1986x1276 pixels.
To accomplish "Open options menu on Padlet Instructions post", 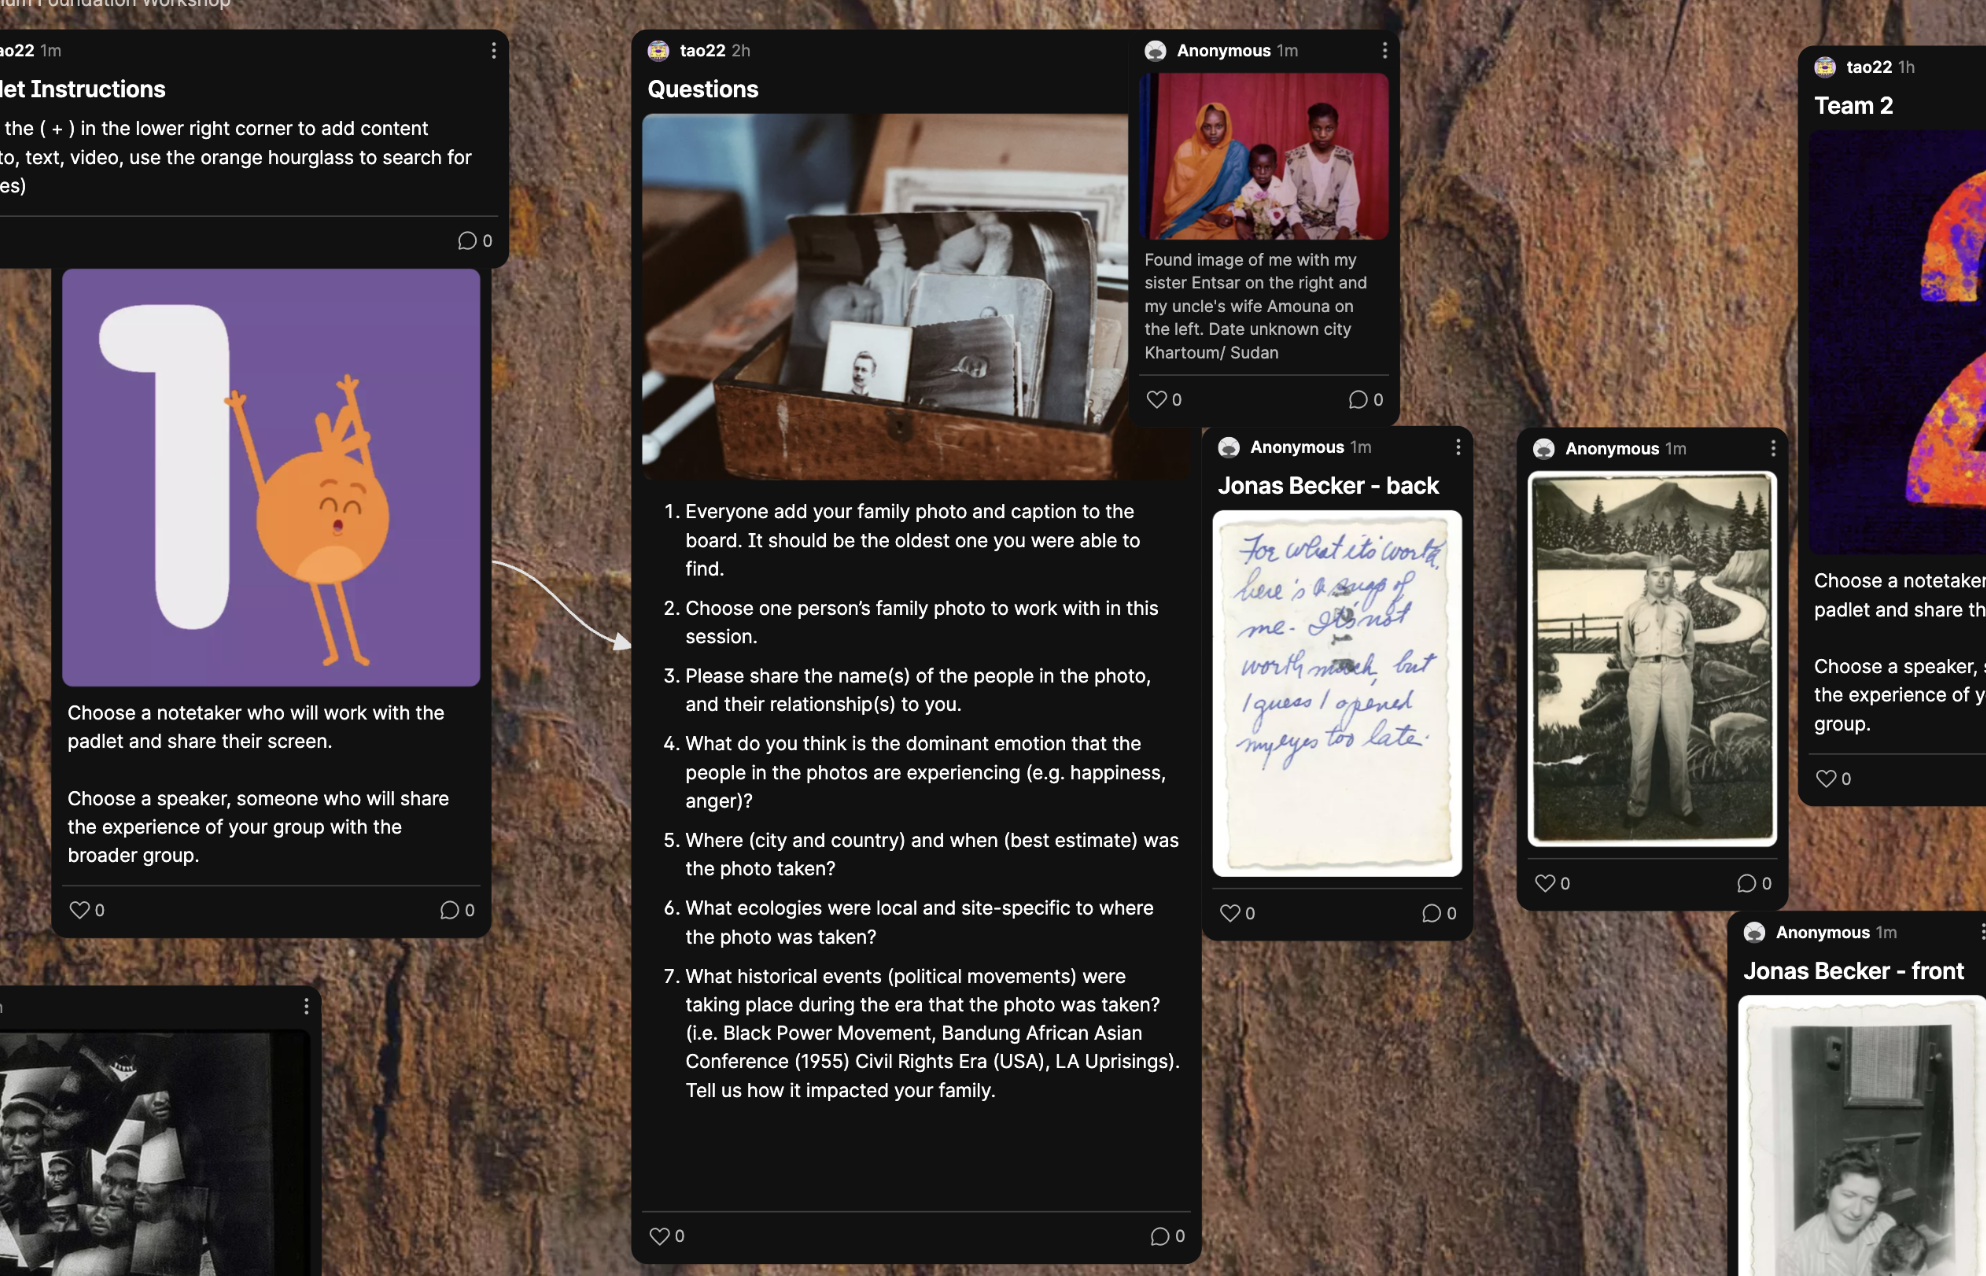I will [493, 50].
